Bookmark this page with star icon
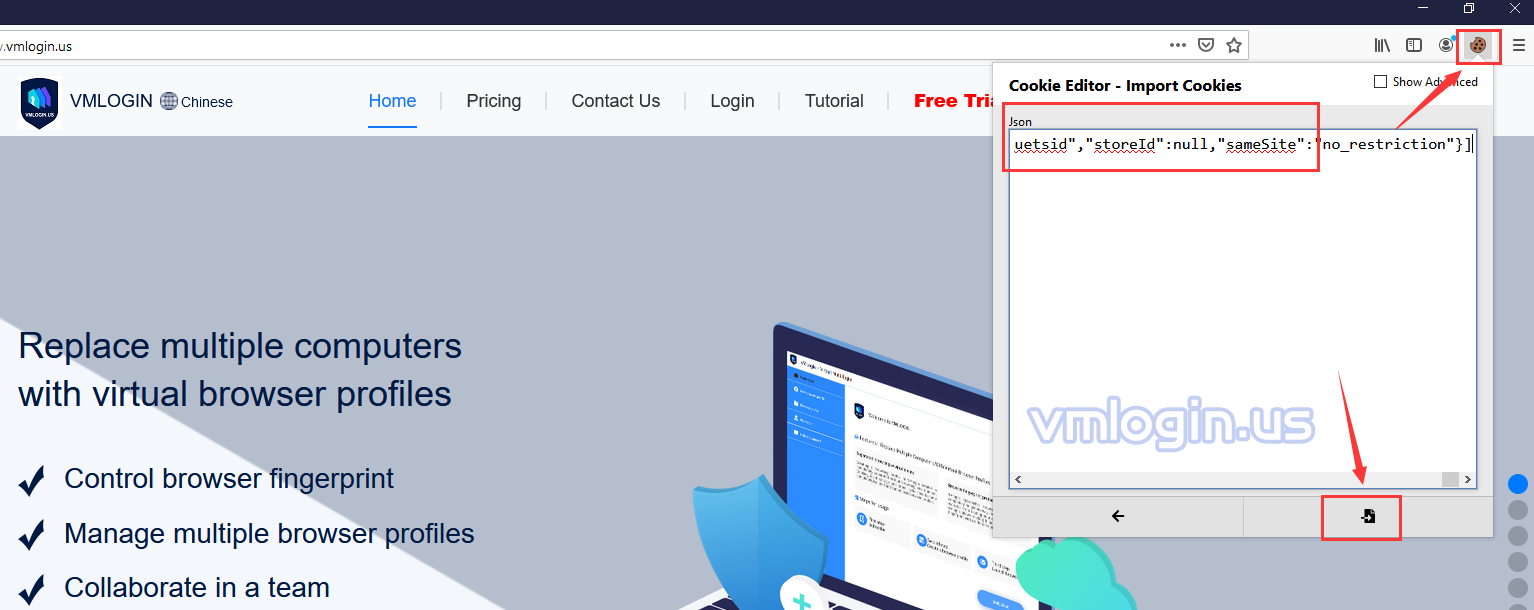This screenshot has height=610, width=1534. (1234, 45)
